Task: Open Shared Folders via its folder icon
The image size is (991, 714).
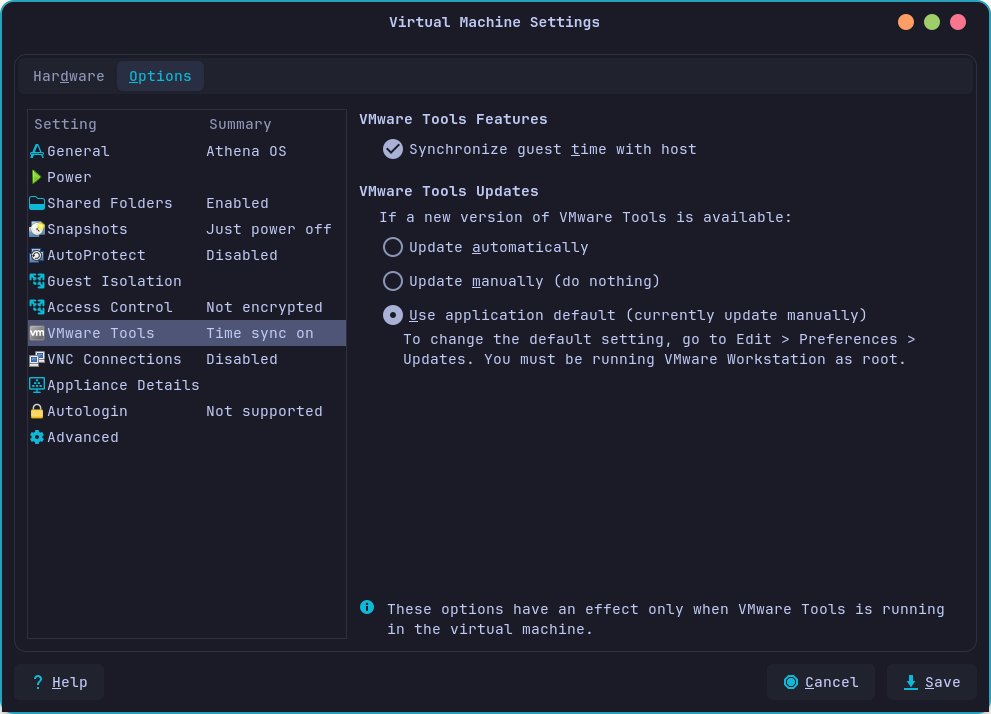Action: click(x=38, y=203)
